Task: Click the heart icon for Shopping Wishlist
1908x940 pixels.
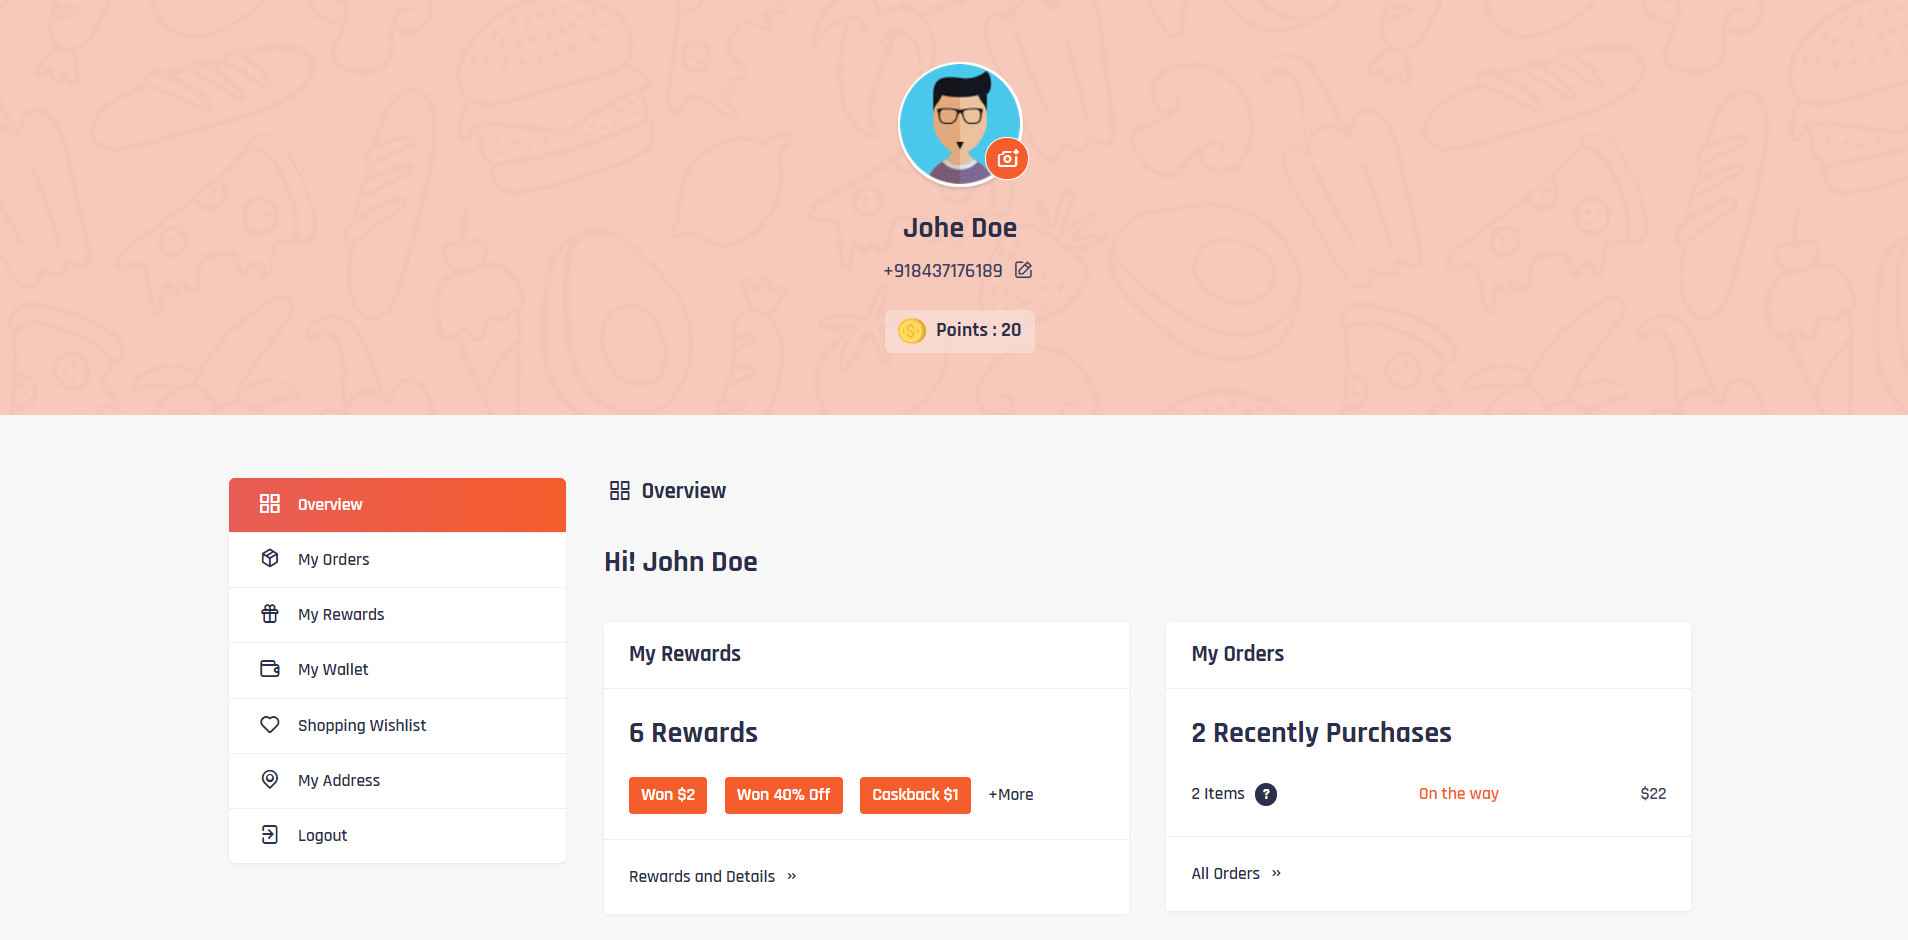Action: coord(270,725)
